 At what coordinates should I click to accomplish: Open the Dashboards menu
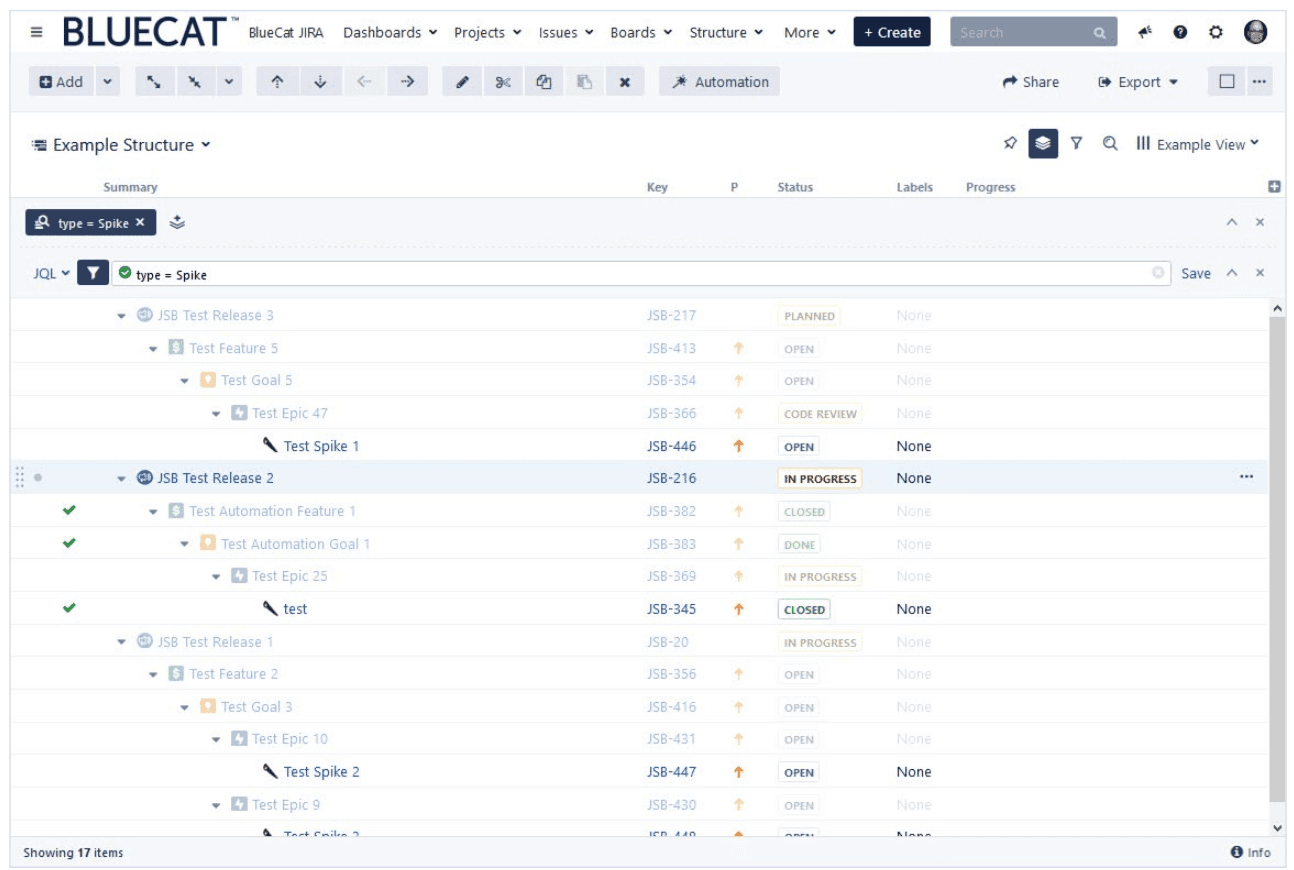coord(390,32)
